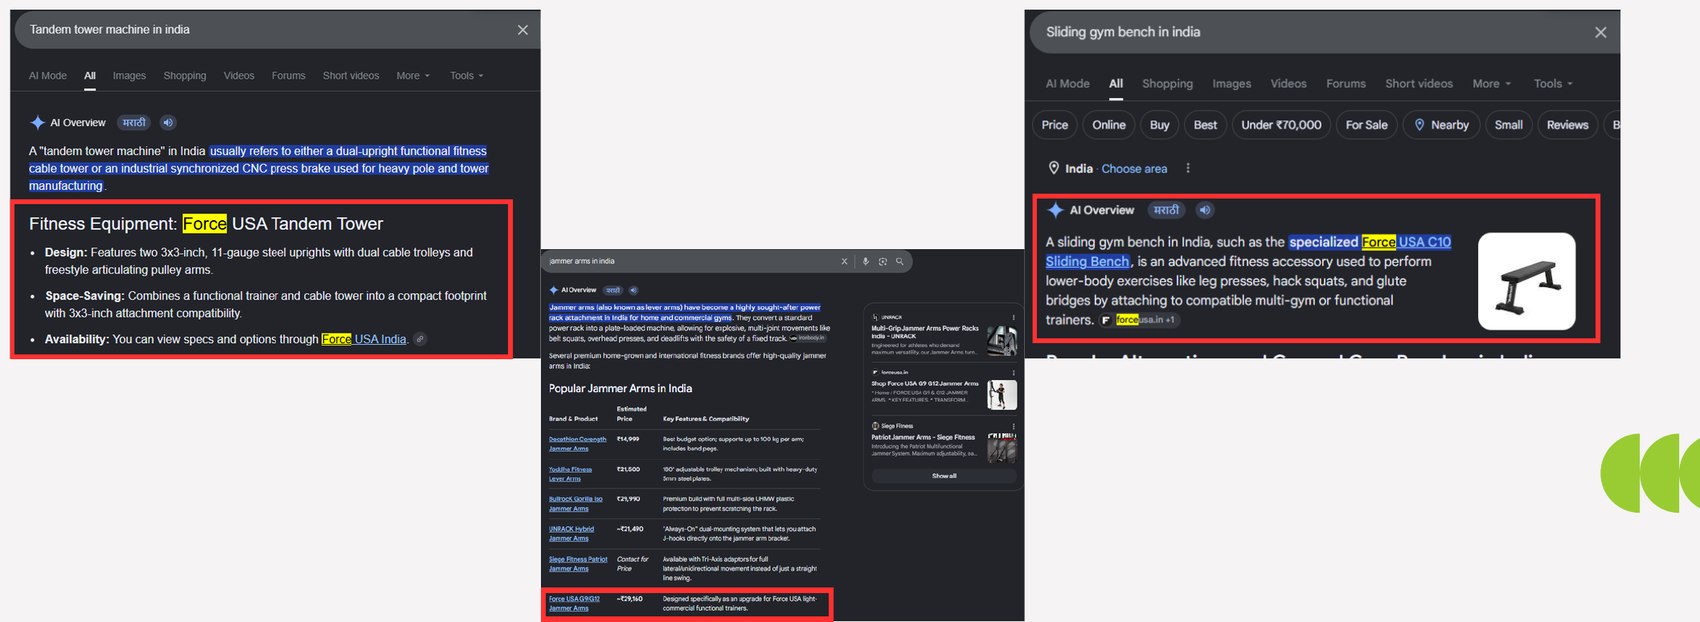Open Force USA G9/G12 Jammer Arms link

click(574, 604)
